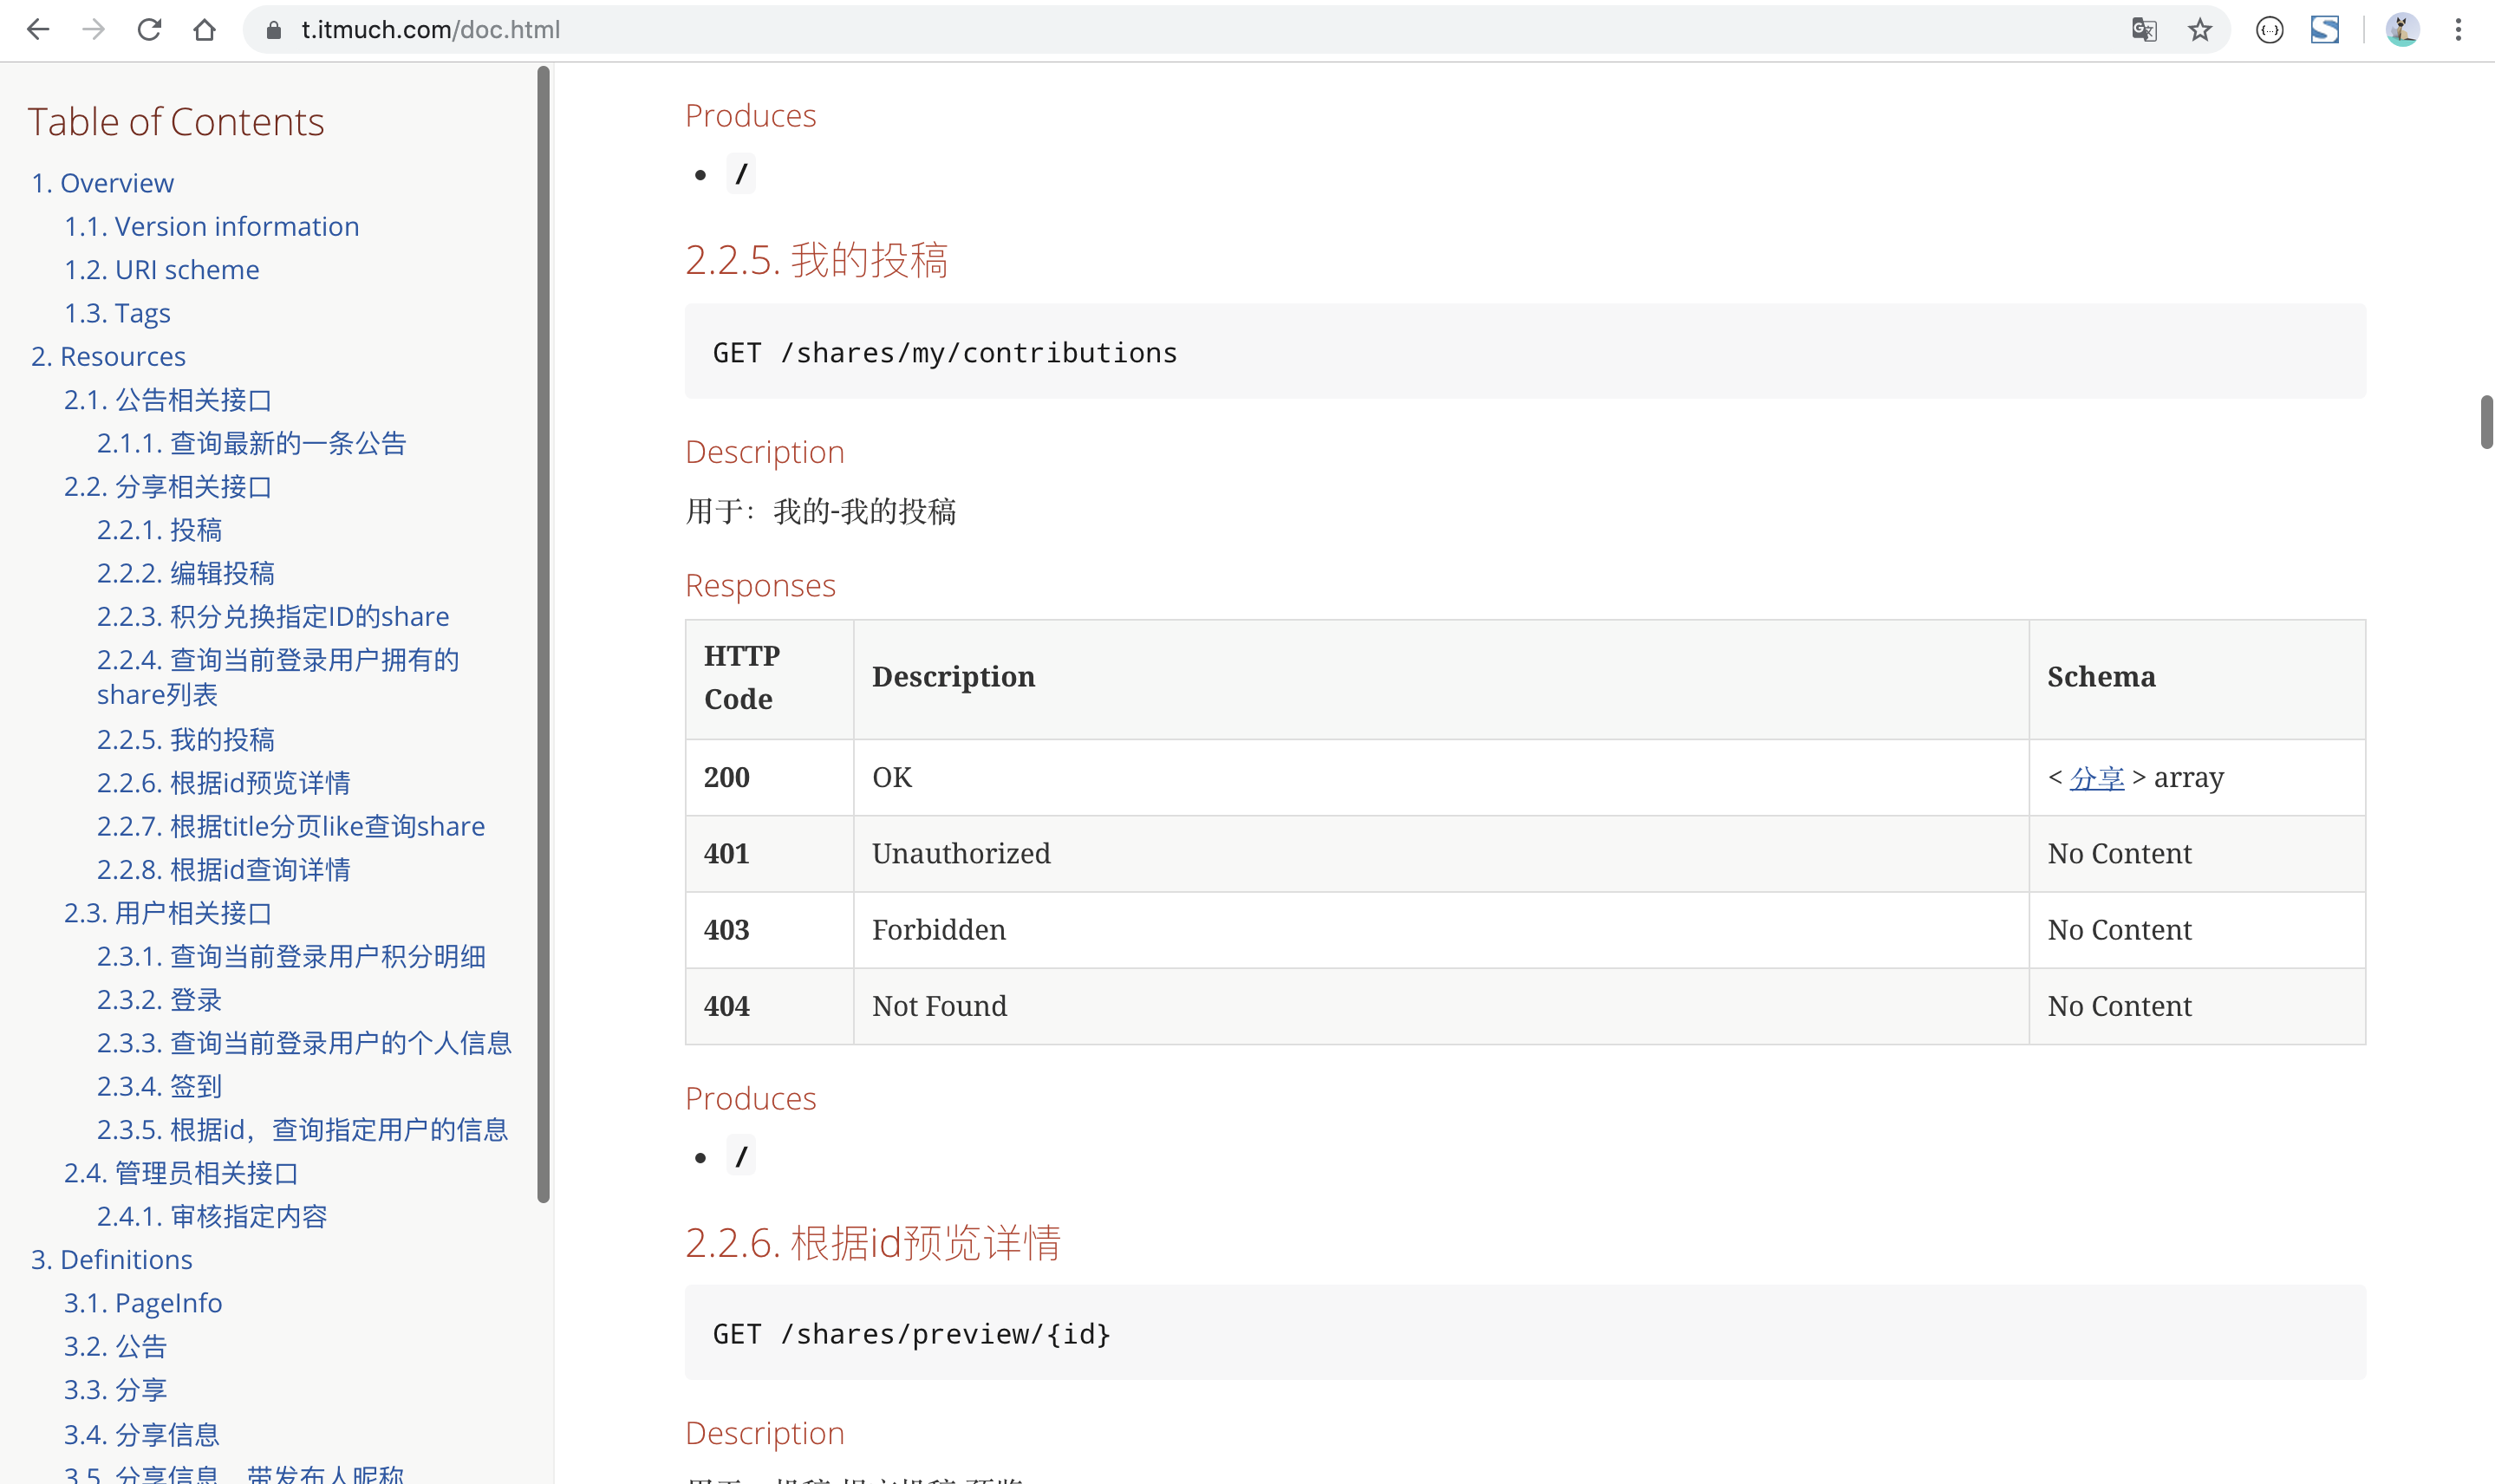Viewport: 2495px width, 1484px height.
Task: Open the round bracket extension icon
Action: coord(2269,30)
